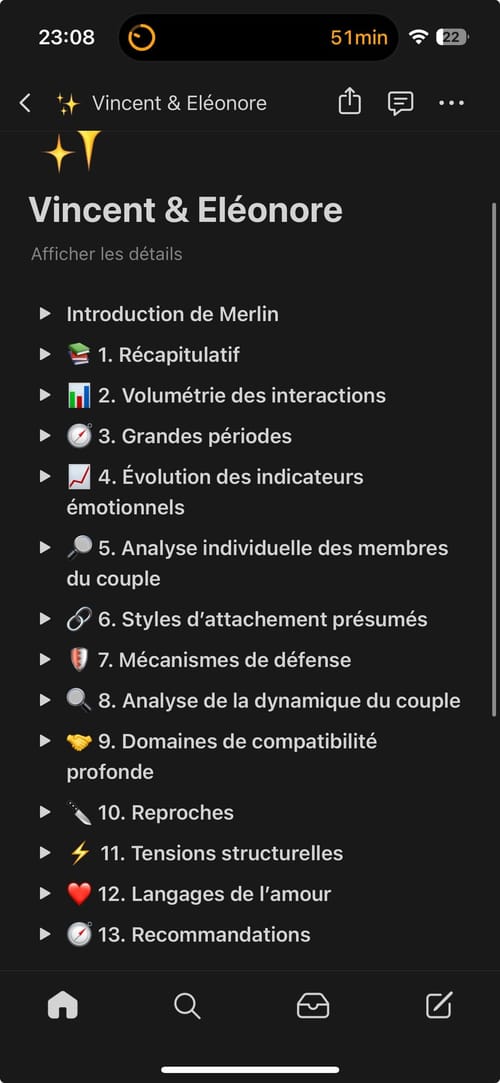
Task: Tap the timer icon in Dynamic Island
Action: pos(142,37)
